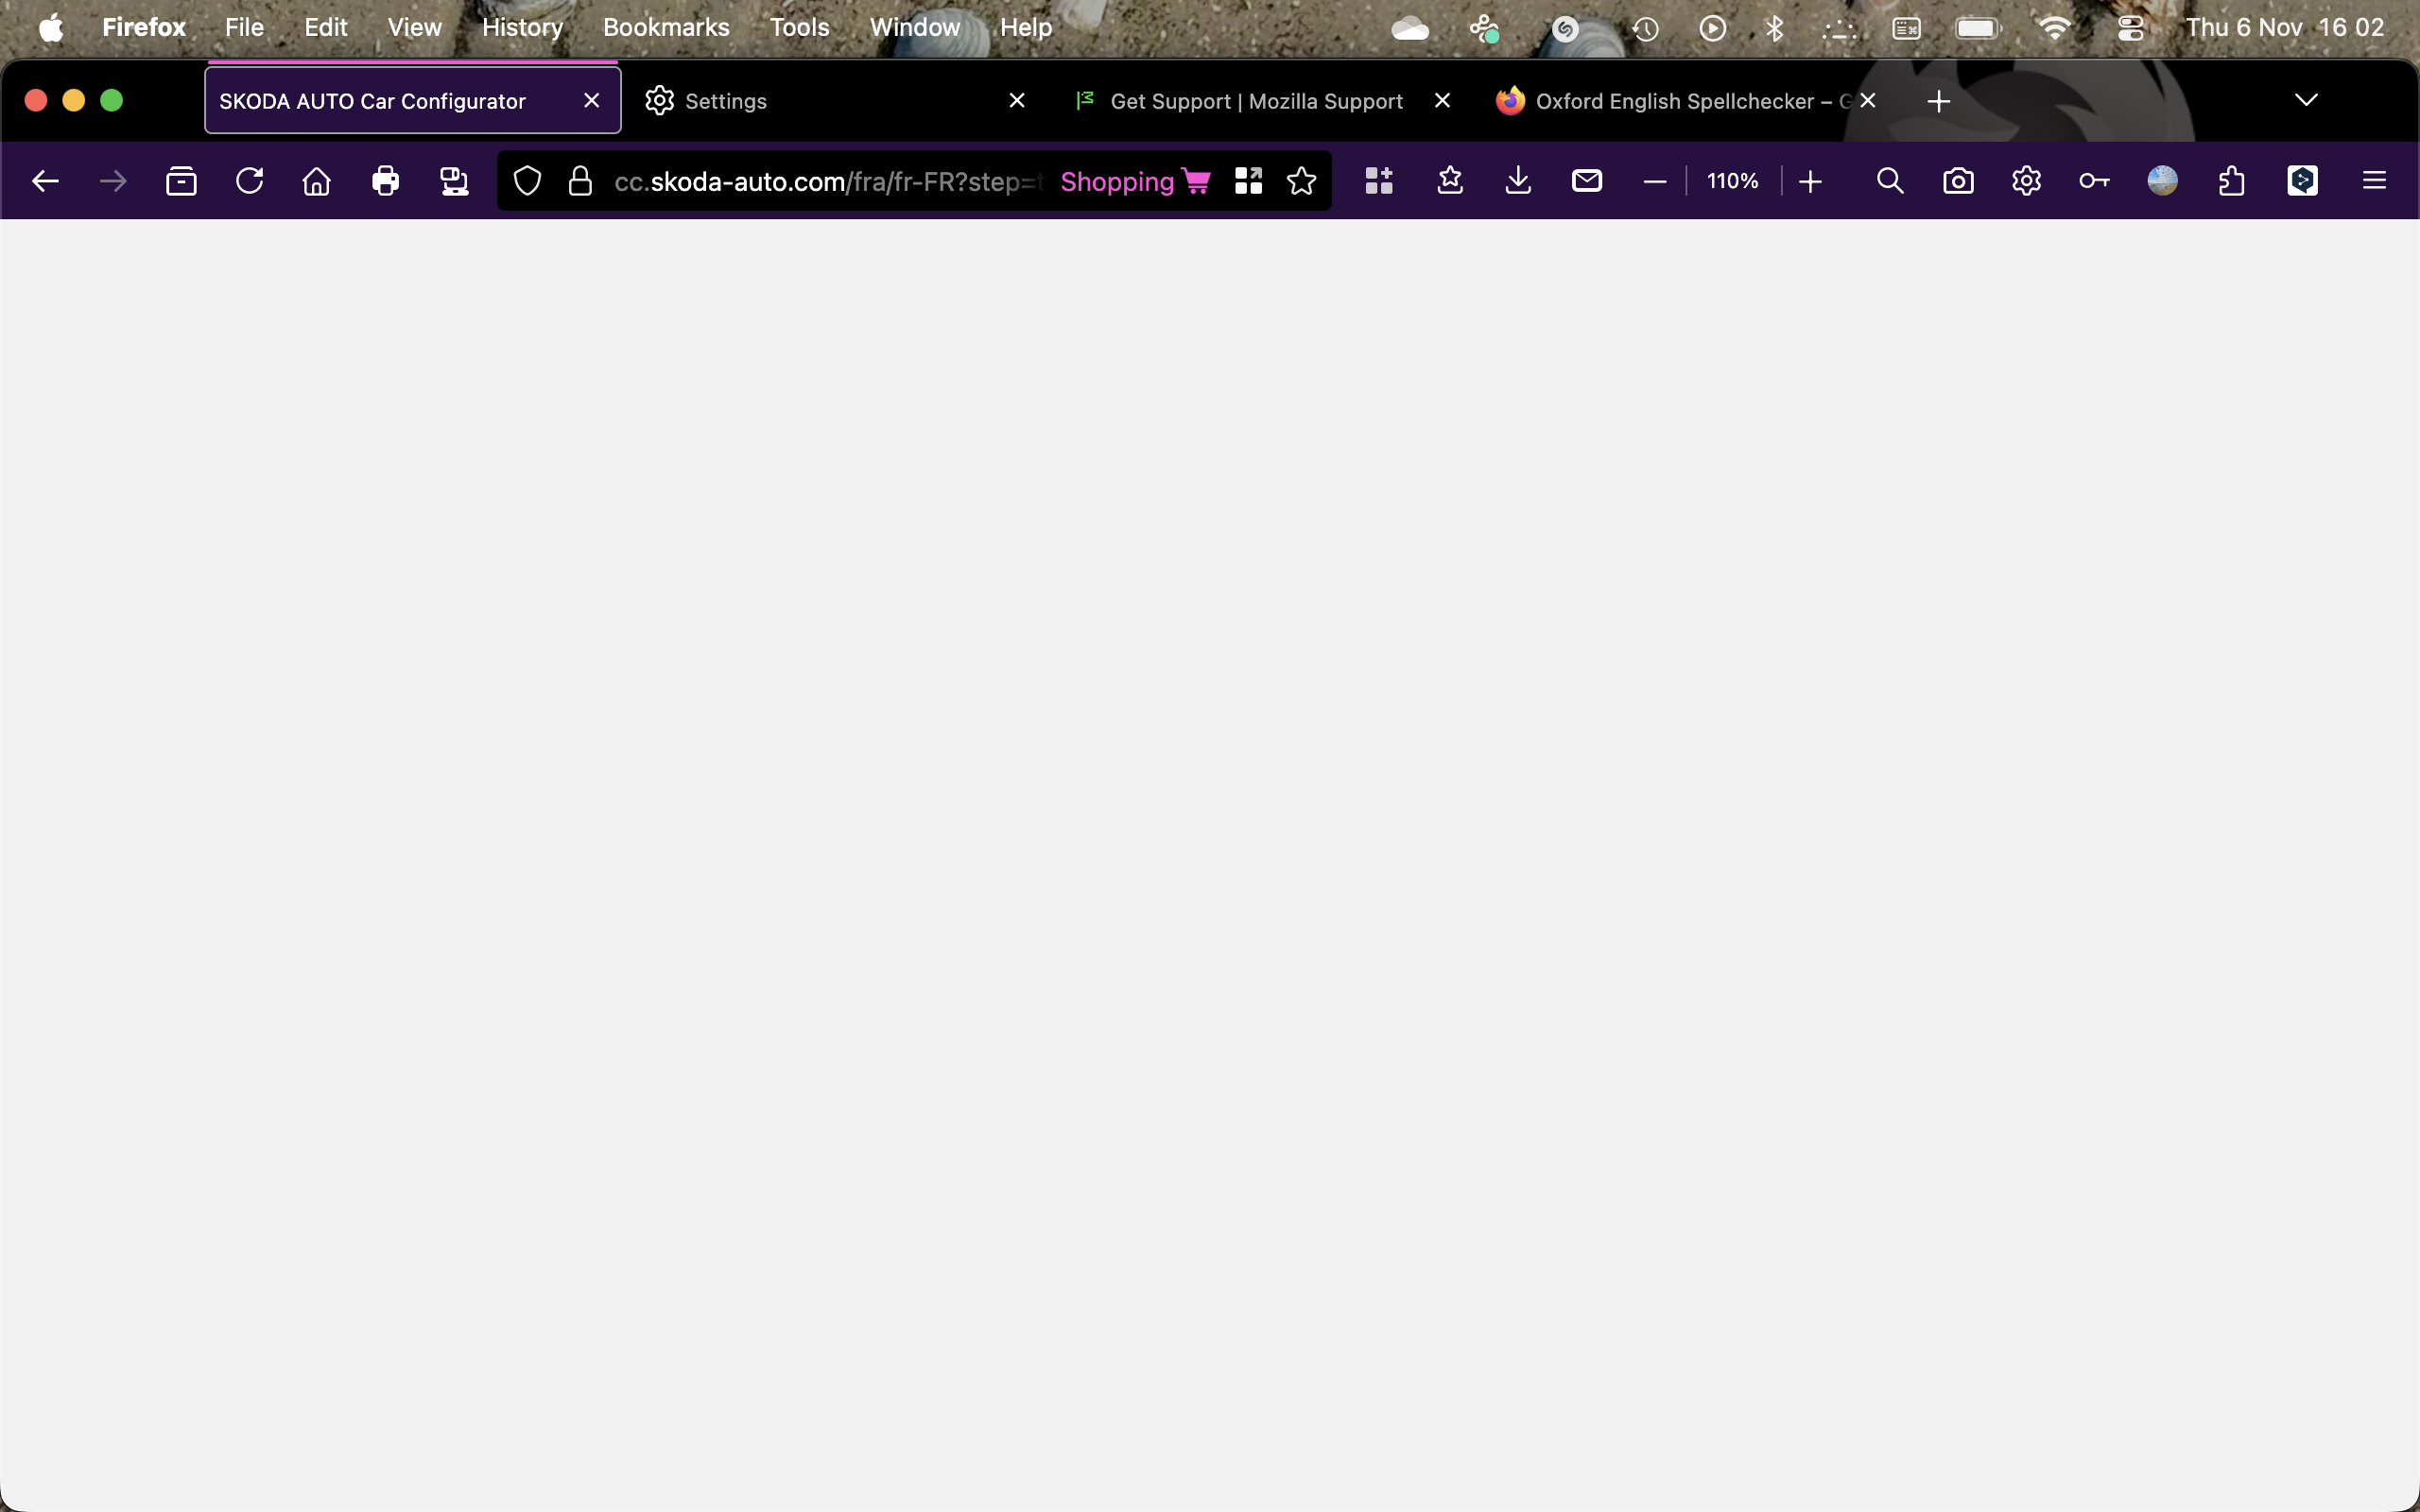2420x1512 pixels.
Task: Bookmark this page with the star
Action: coord(1301,181)
